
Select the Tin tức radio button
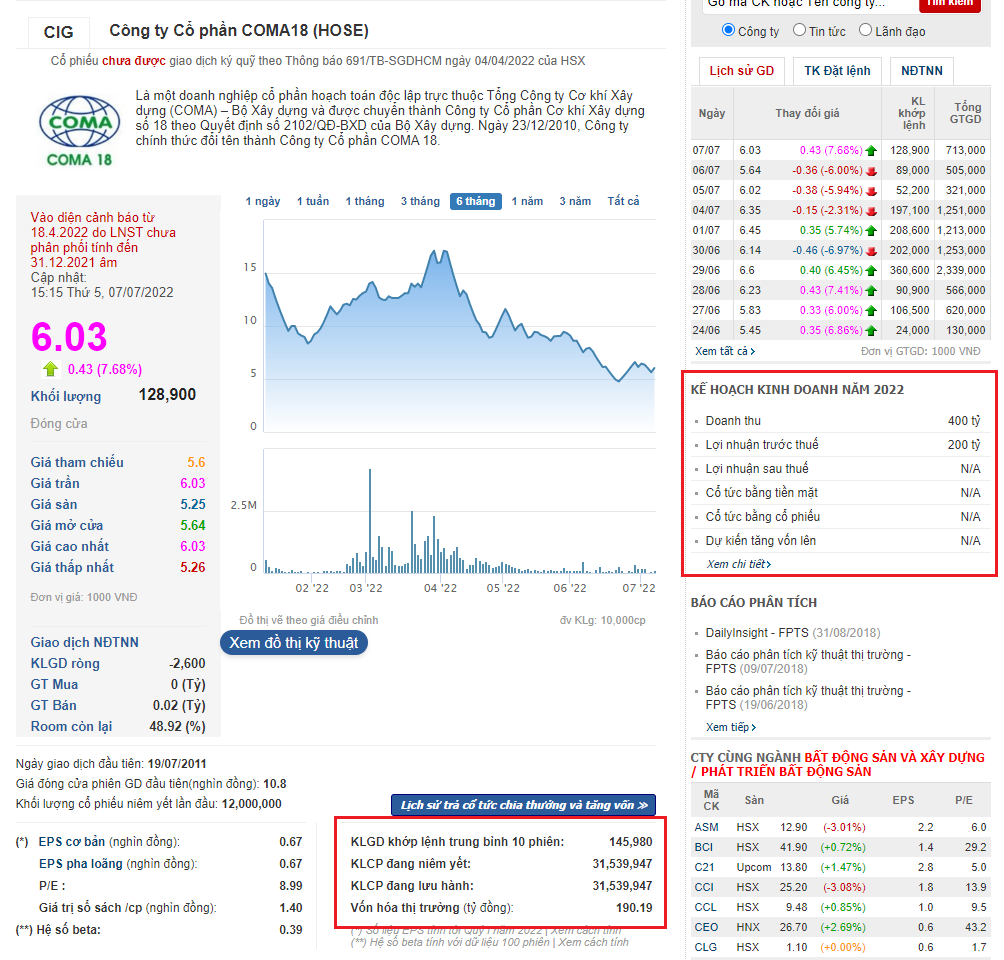click(x=799, y=30)
